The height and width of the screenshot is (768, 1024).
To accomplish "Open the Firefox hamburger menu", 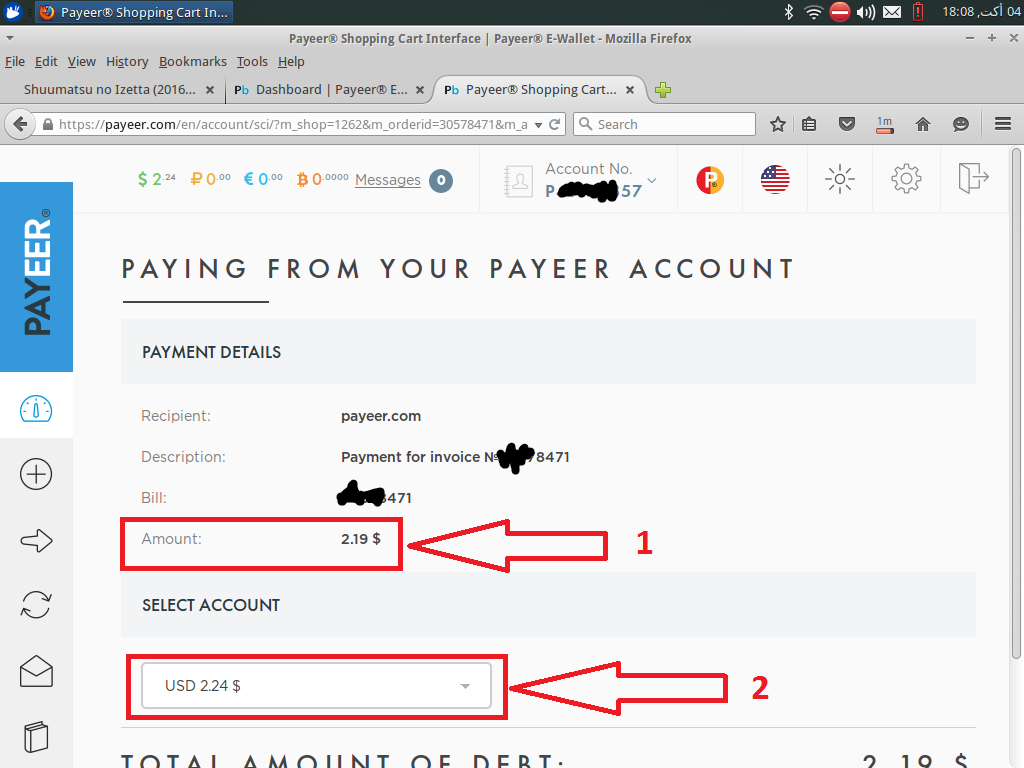I will pos(1003,124).
